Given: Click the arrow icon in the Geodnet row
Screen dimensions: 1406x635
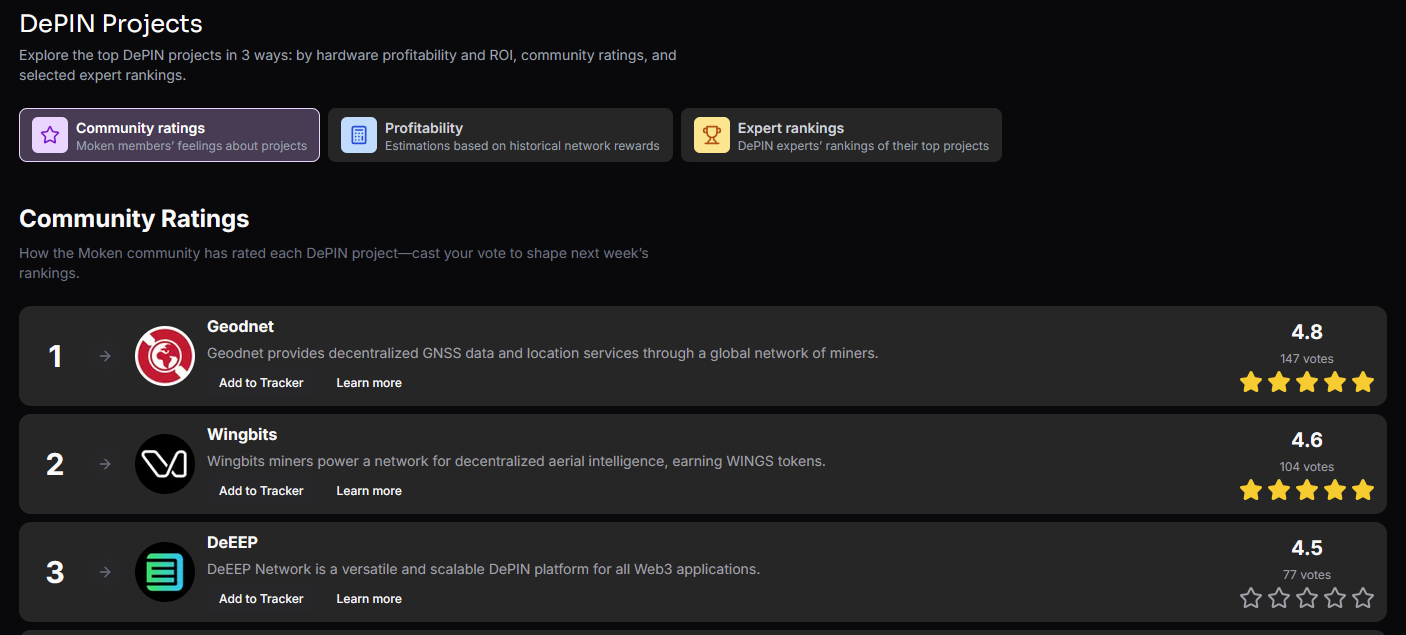Looking at the screenshot, I should tap(105, 356).
